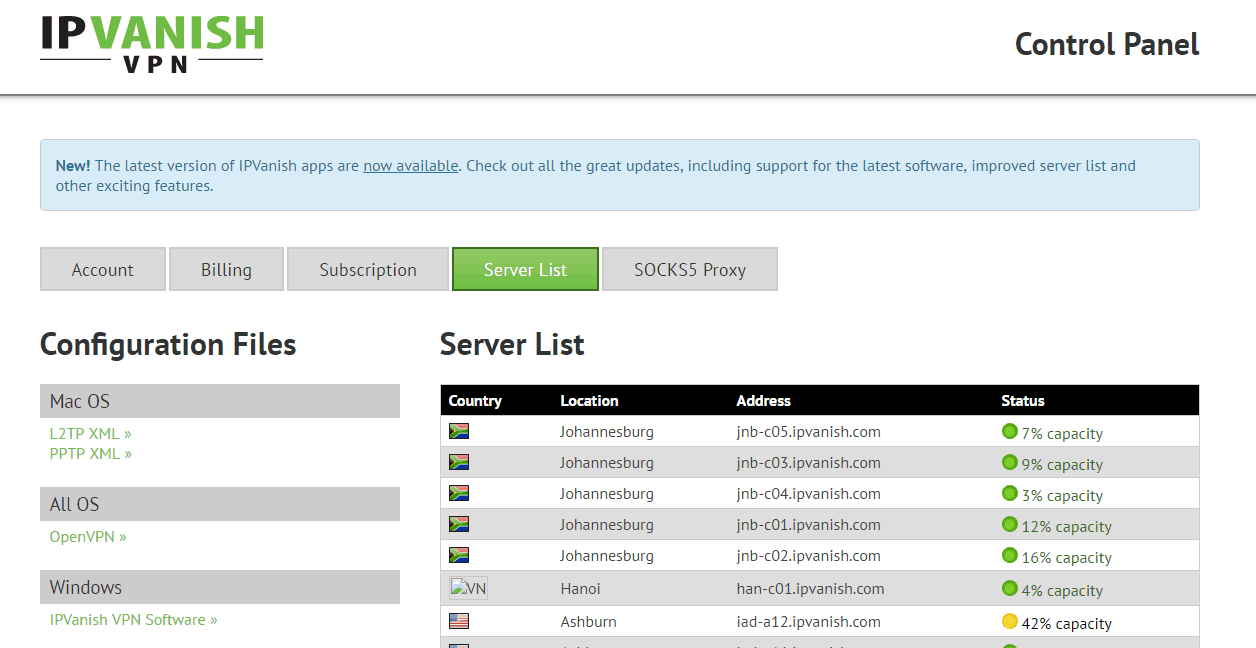Select the address jnb-c04.ipvanish.com
The width and height of the screenshot is (1256, 648).
(809, 494)
